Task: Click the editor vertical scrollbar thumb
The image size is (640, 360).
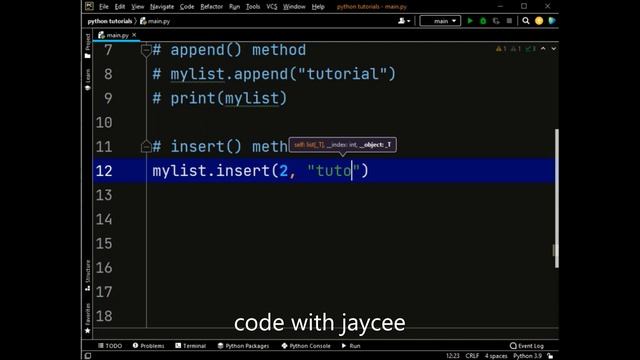Action: pyautogui.click(x=557, y=198)
